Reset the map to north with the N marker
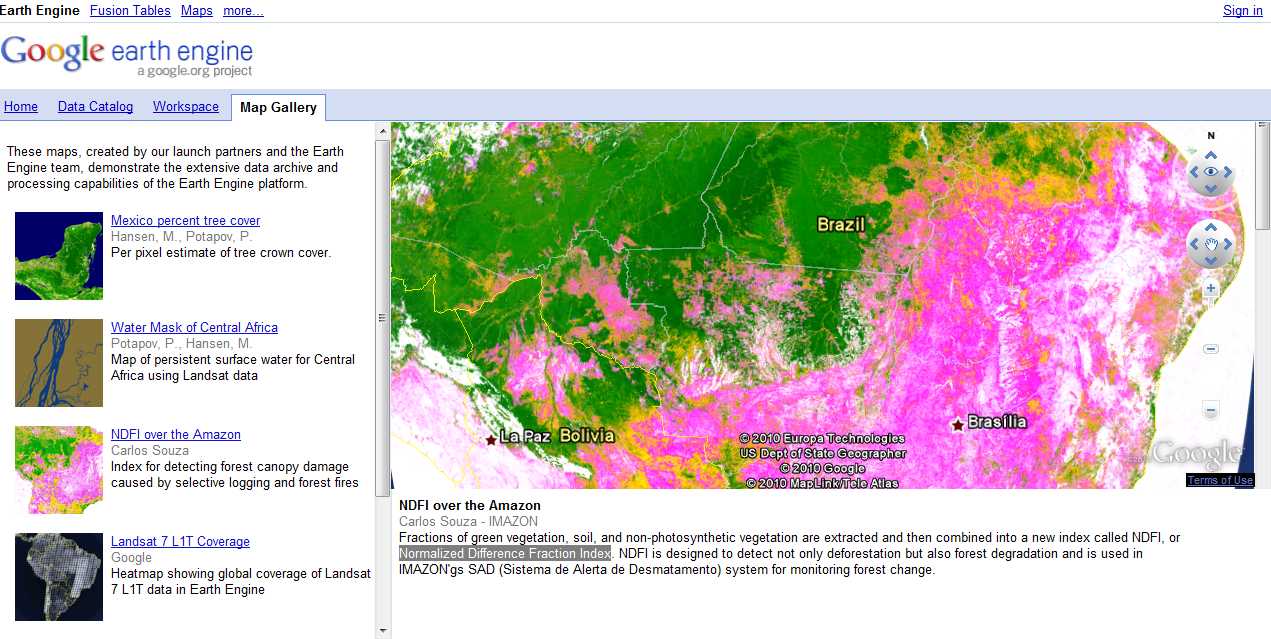 point(1211,136)
